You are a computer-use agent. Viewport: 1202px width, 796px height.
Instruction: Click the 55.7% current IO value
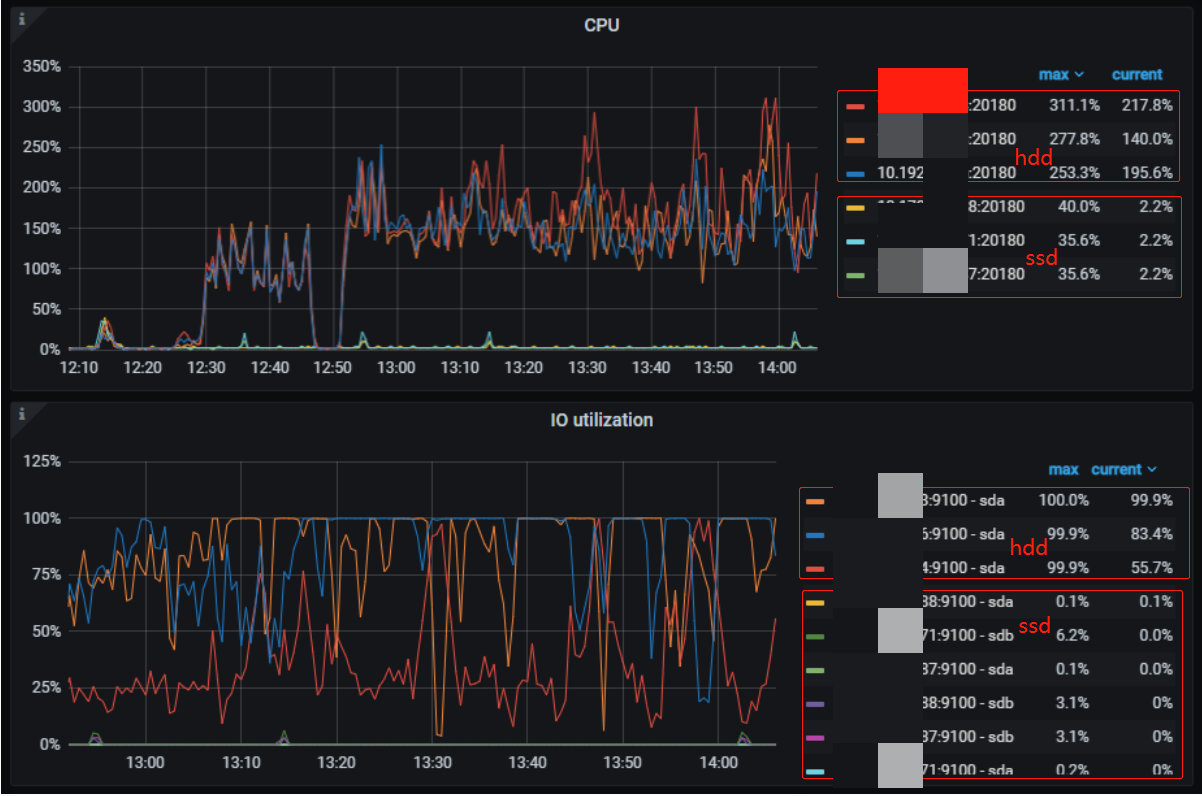click(x=1151, y=568)
